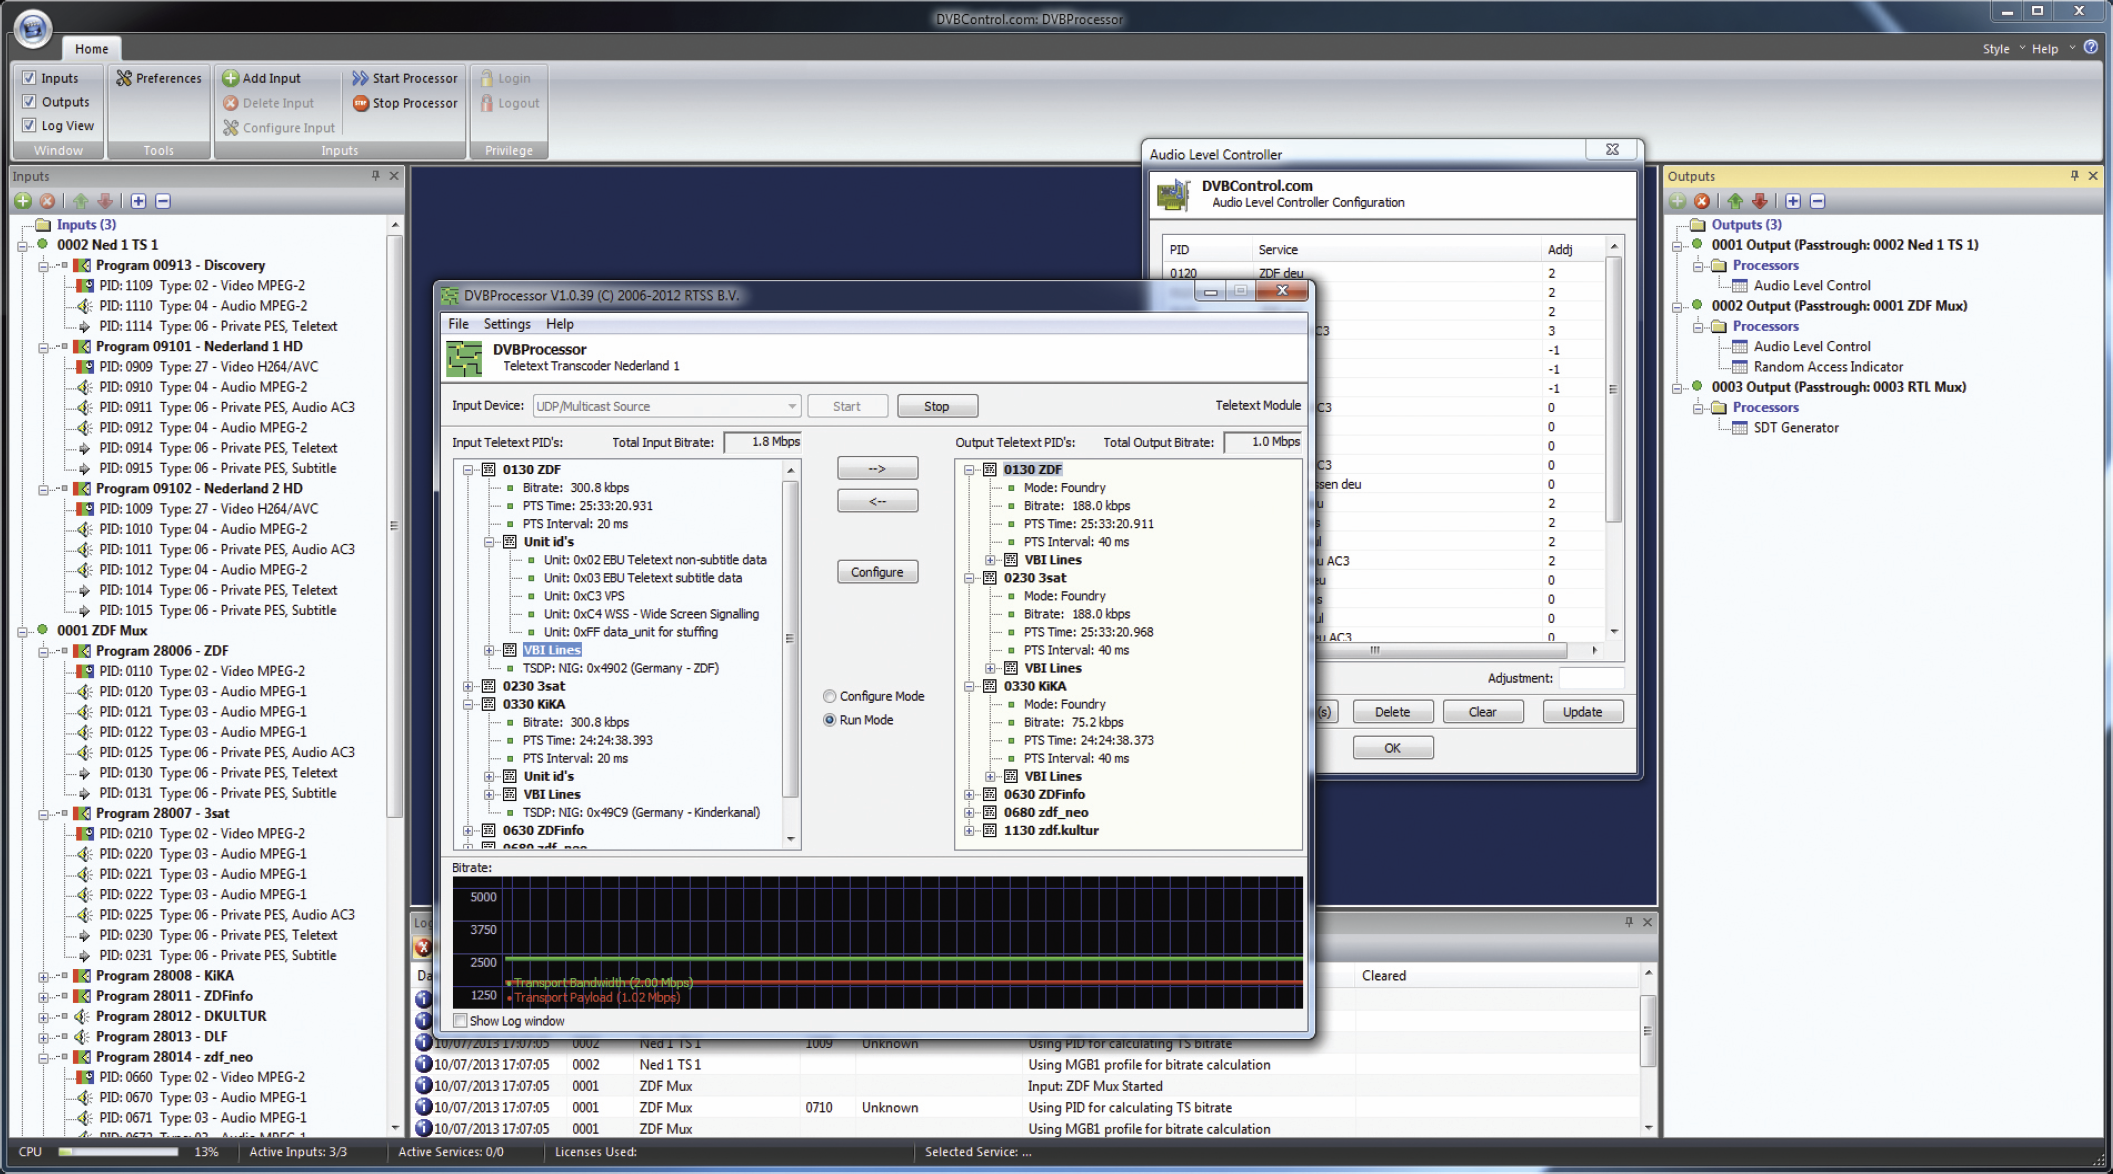Expand the 0230 3sat output entry

click(970, 577)
